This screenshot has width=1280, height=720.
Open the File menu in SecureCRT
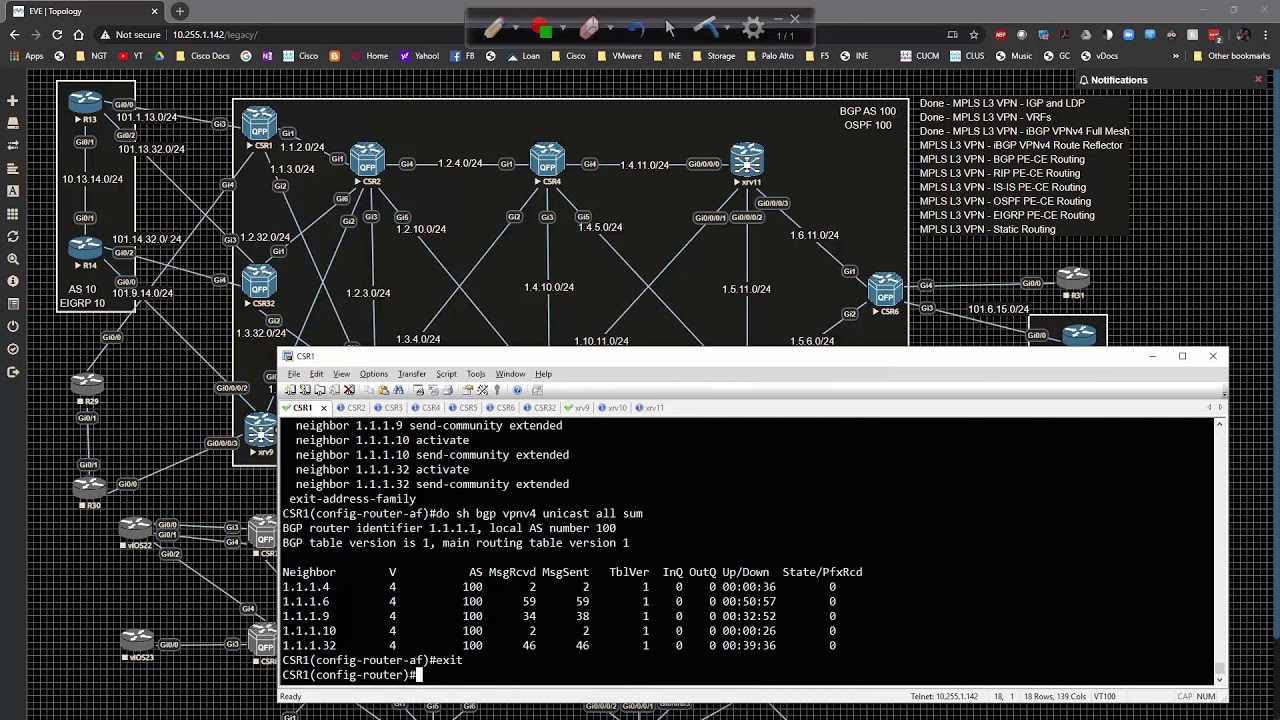pos(294,374)
